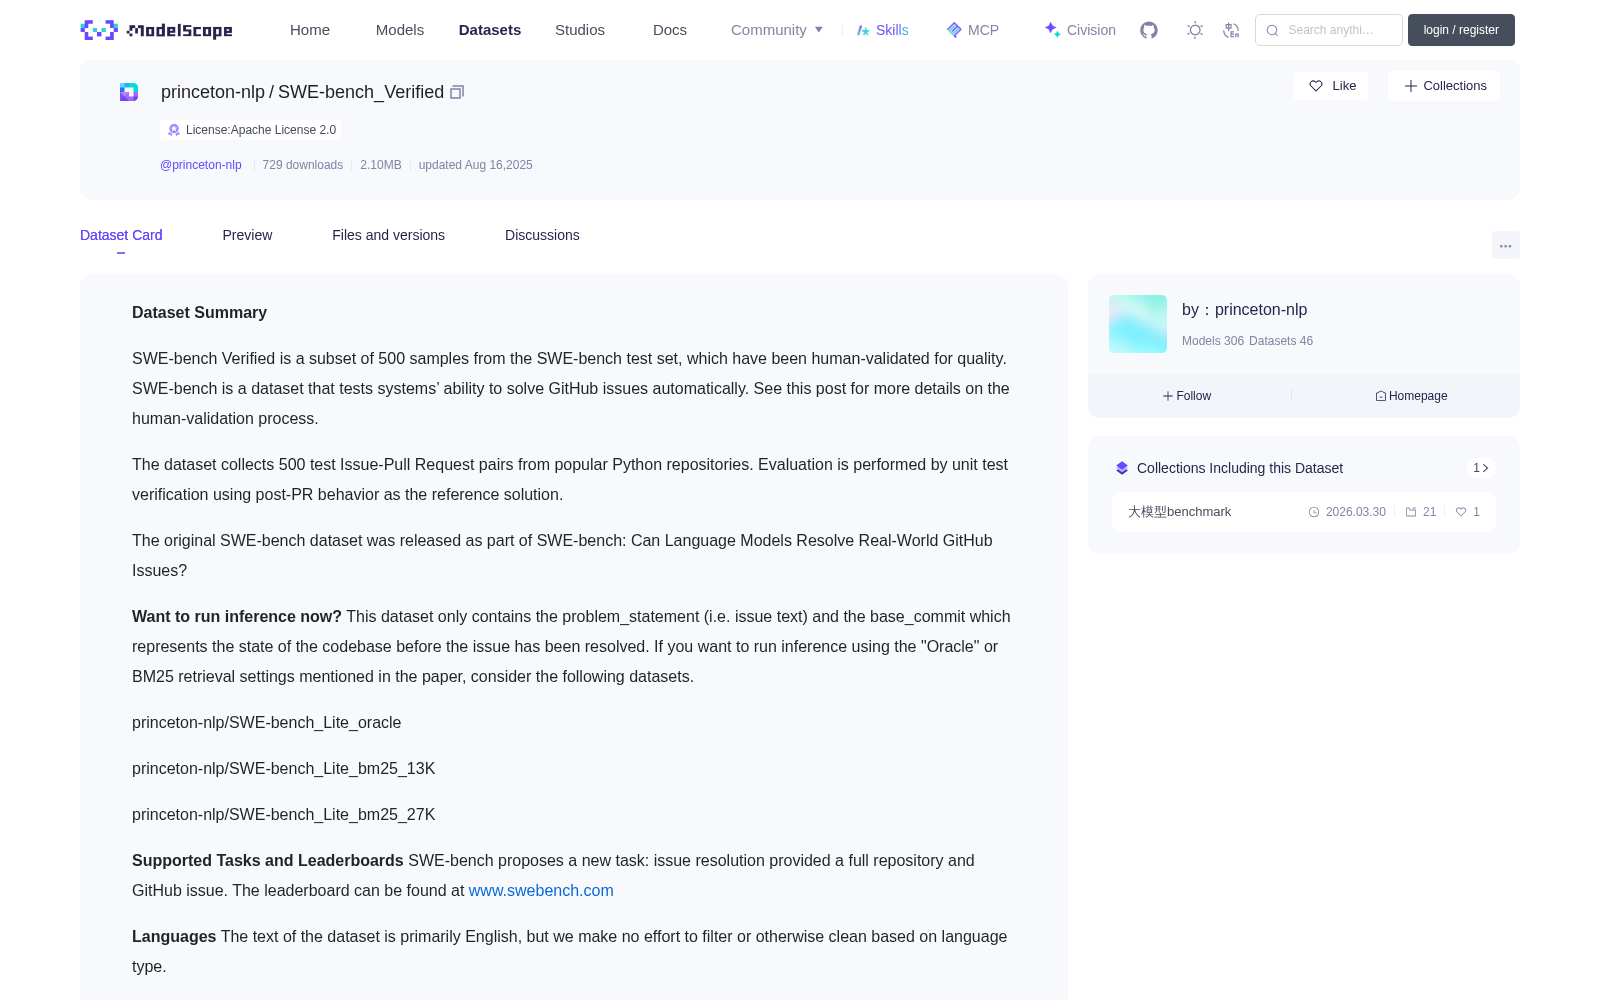Viewport: 1600px width, 1000px height.
Task: Click the License:Apache License 2.0 tag
Action: coord(251,130)
